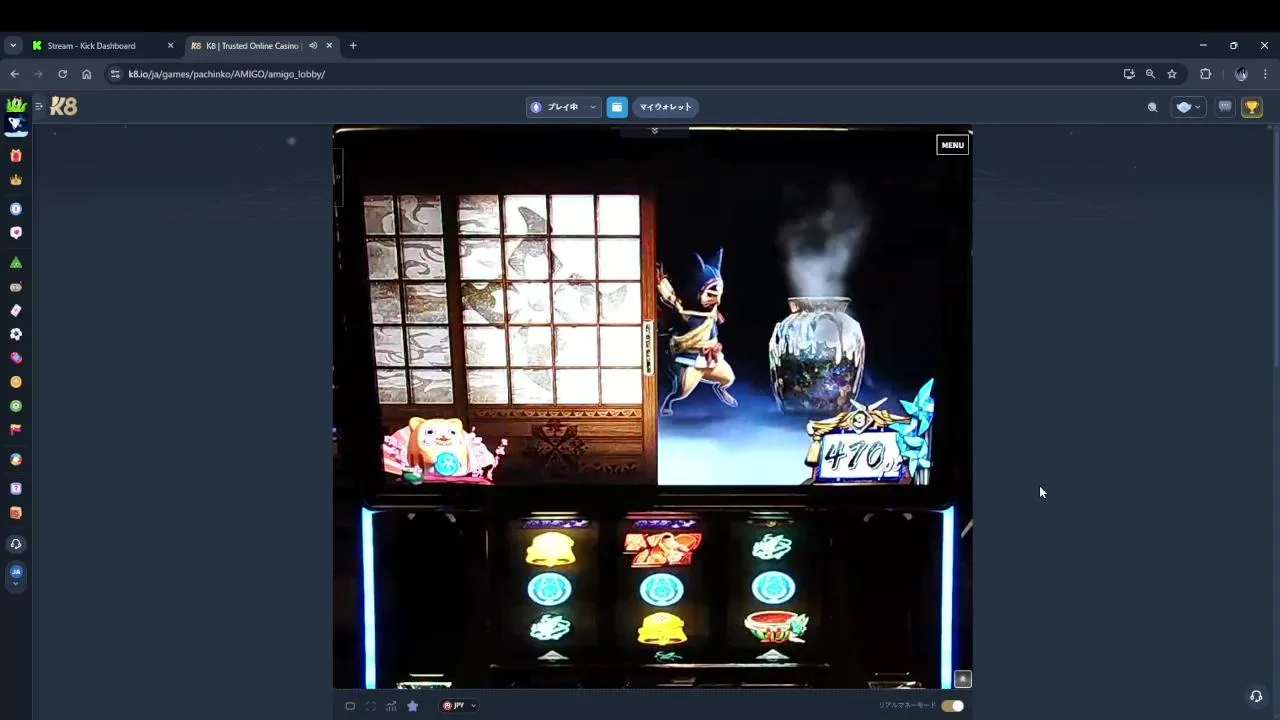Expand the JA language selector in sidebar
1280x720 pixels.
tap(15, 576)
